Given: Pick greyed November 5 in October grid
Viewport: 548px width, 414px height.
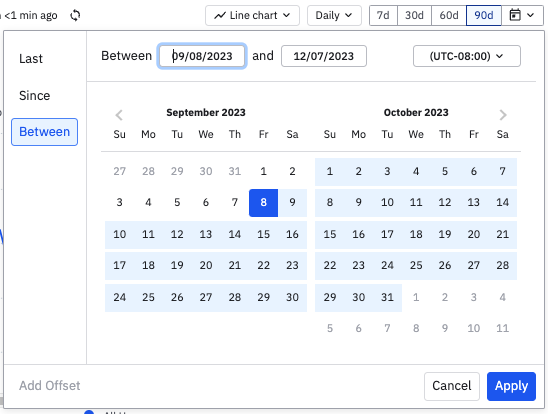Looking at the screenshot, I should 330,328.
